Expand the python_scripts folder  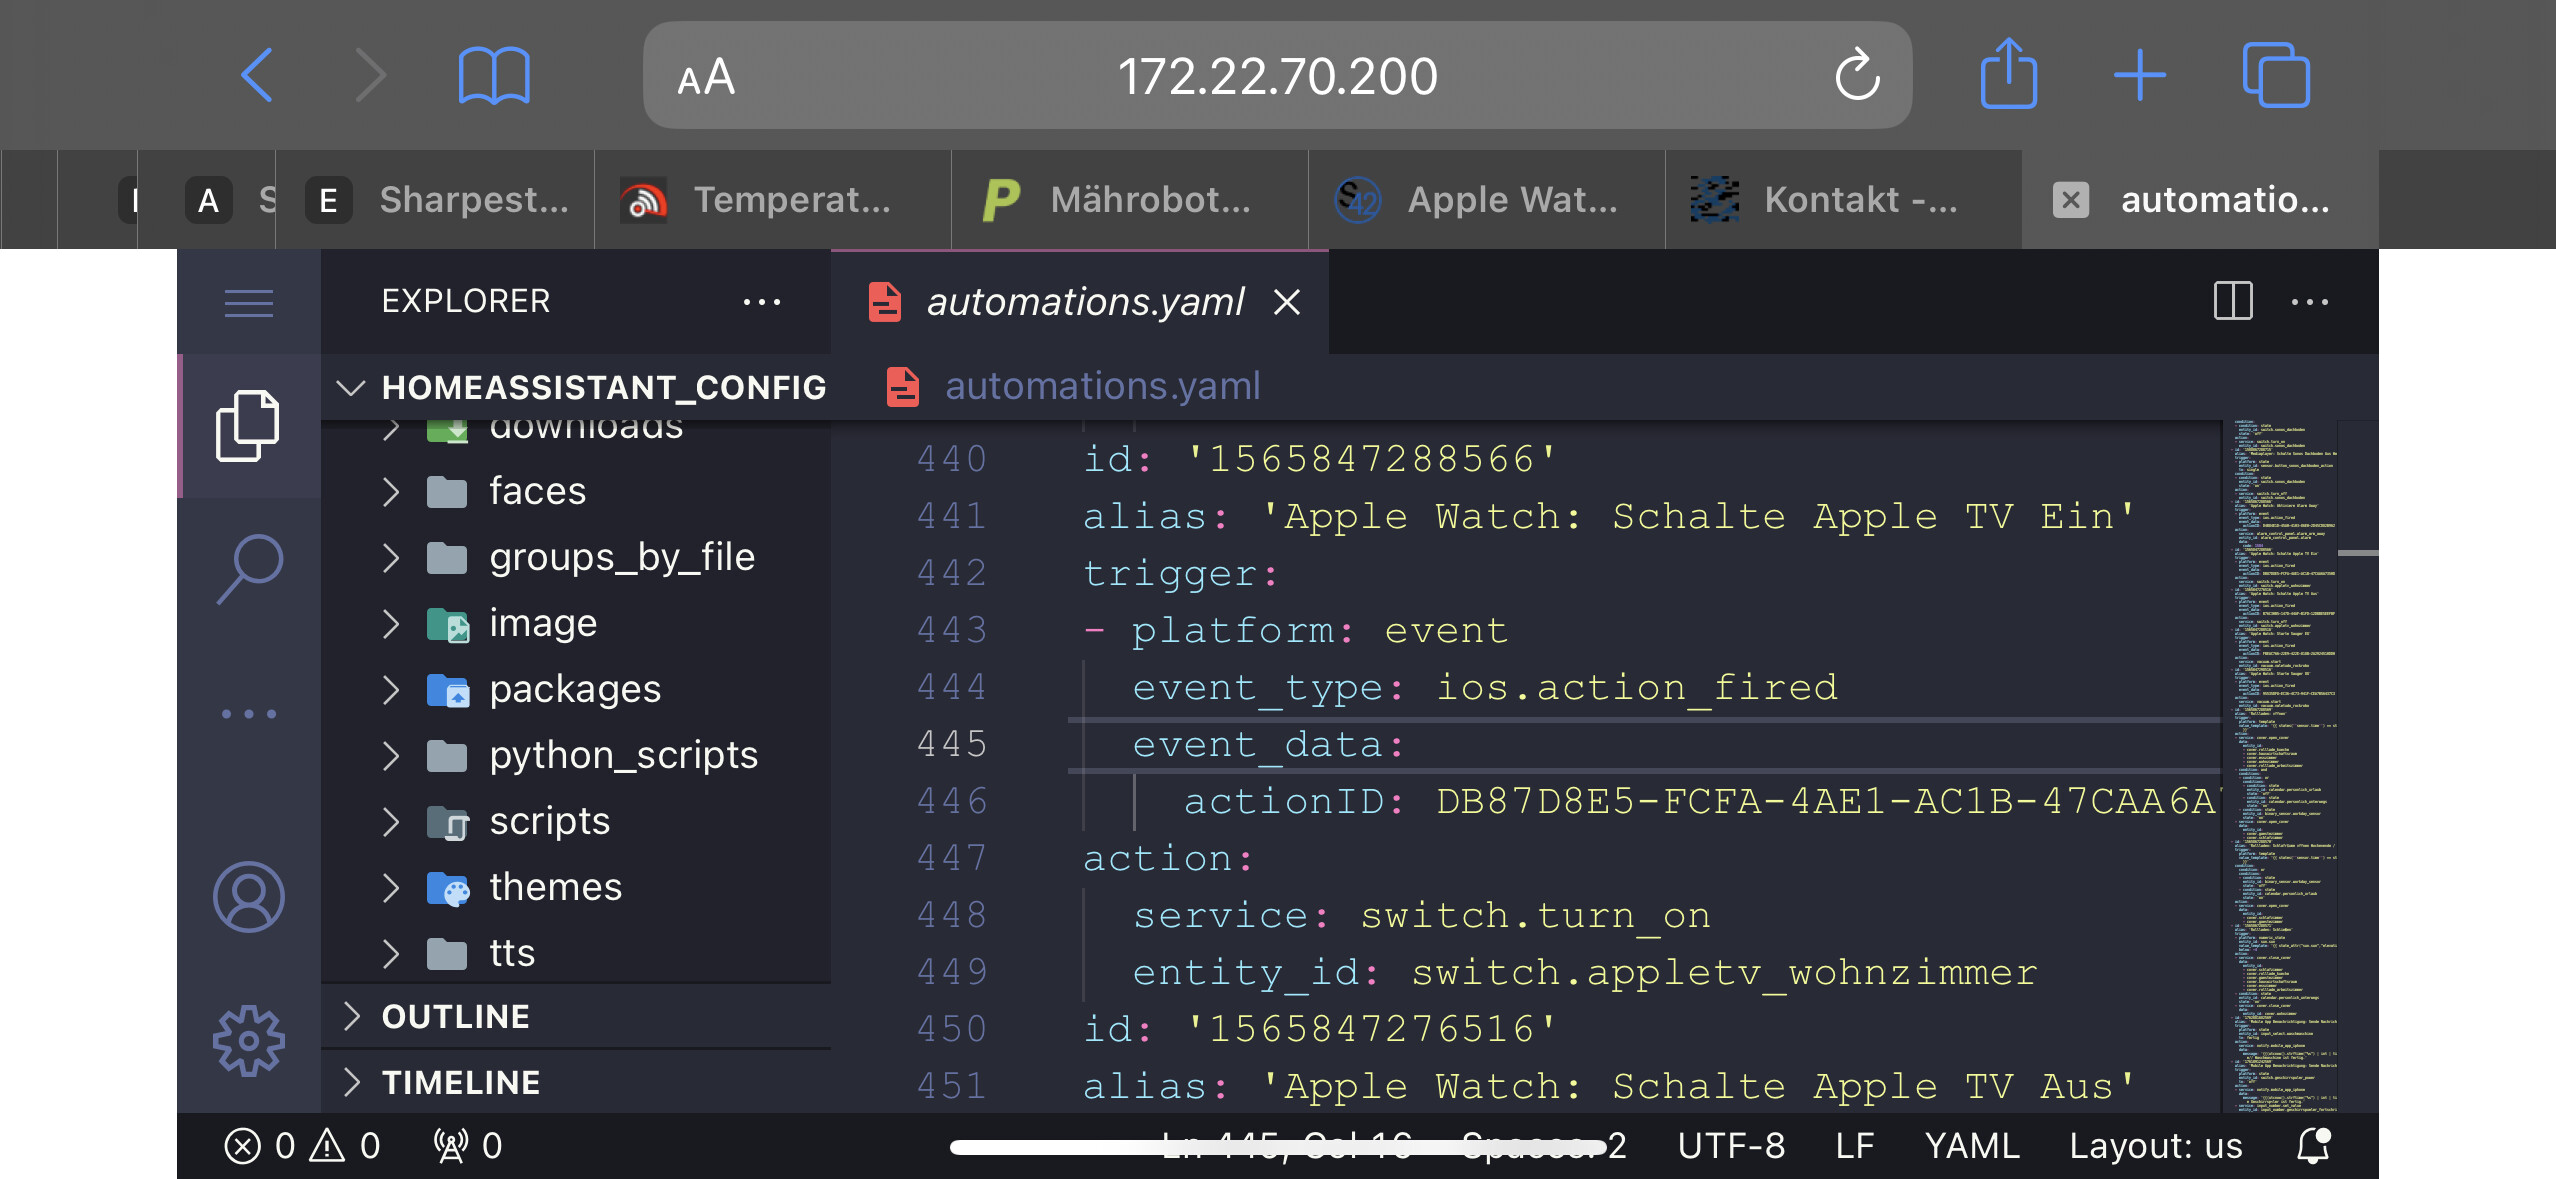pyautogui.click(x=391, y=756)
